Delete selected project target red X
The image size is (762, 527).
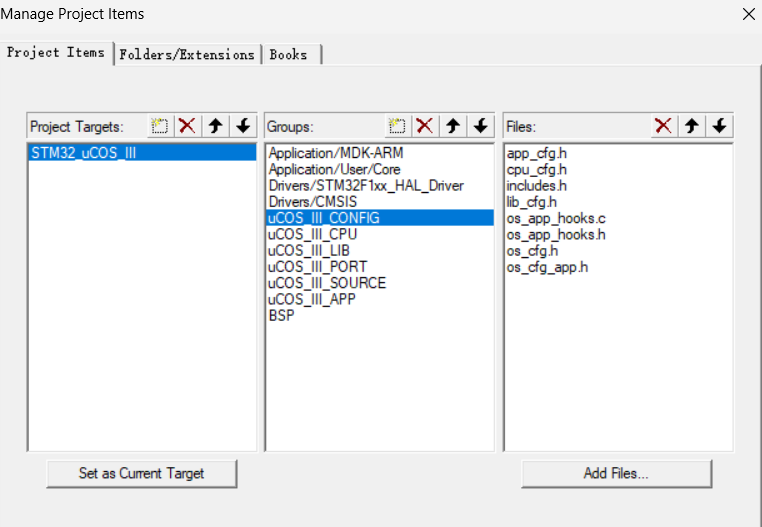click(187, 126)
